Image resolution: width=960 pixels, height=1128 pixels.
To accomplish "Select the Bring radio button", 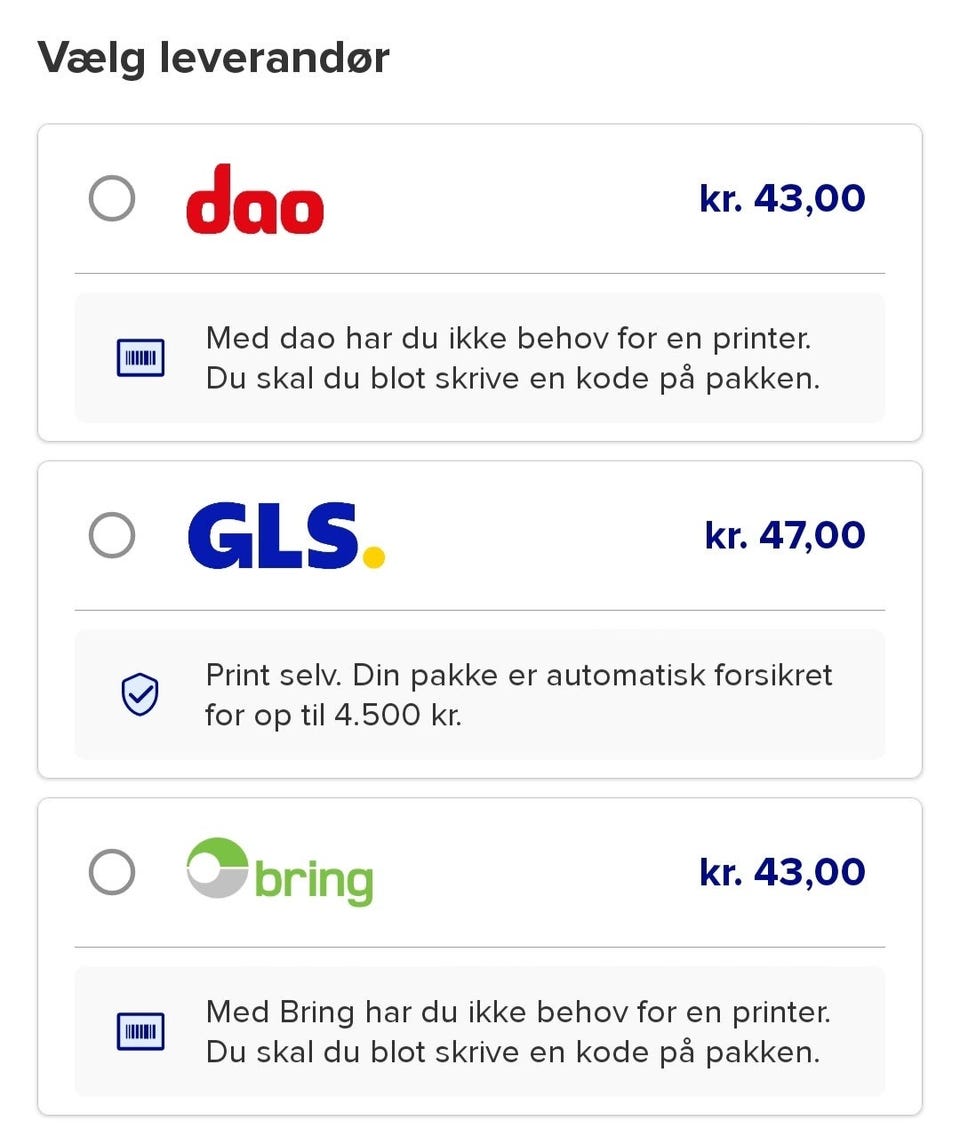I will (111, 872).
